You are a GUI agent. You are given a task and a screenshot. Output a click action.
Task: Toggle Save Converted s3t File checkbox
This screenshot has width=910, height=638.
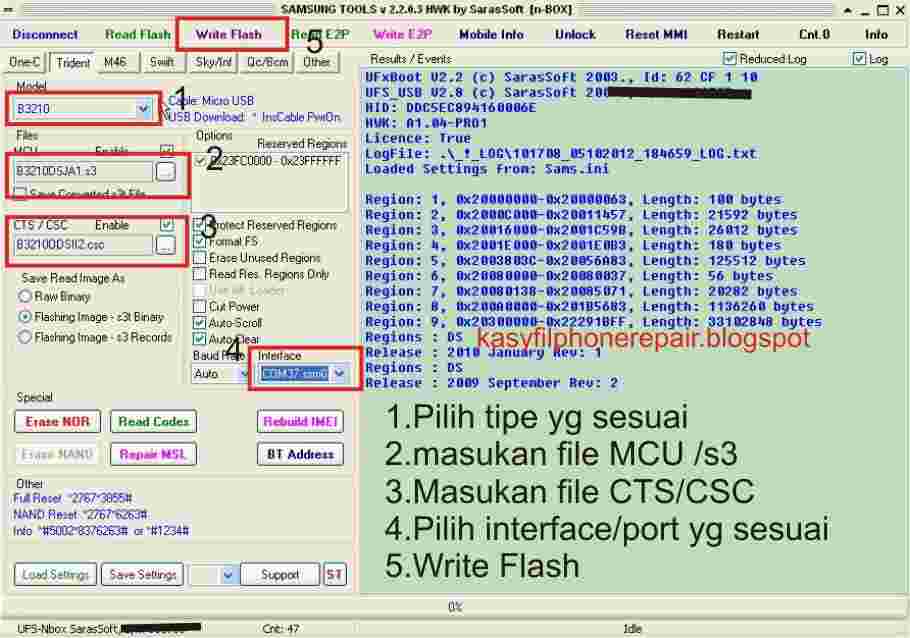point(20,193)
